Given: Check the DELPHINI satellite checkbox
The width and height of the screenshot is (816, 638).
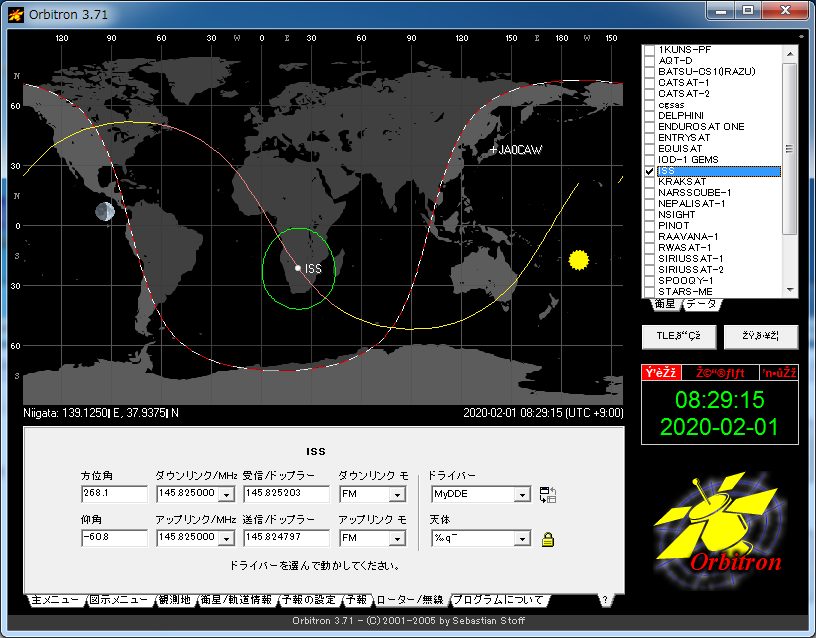Looking at the screenshot, I should pos(649,116).
